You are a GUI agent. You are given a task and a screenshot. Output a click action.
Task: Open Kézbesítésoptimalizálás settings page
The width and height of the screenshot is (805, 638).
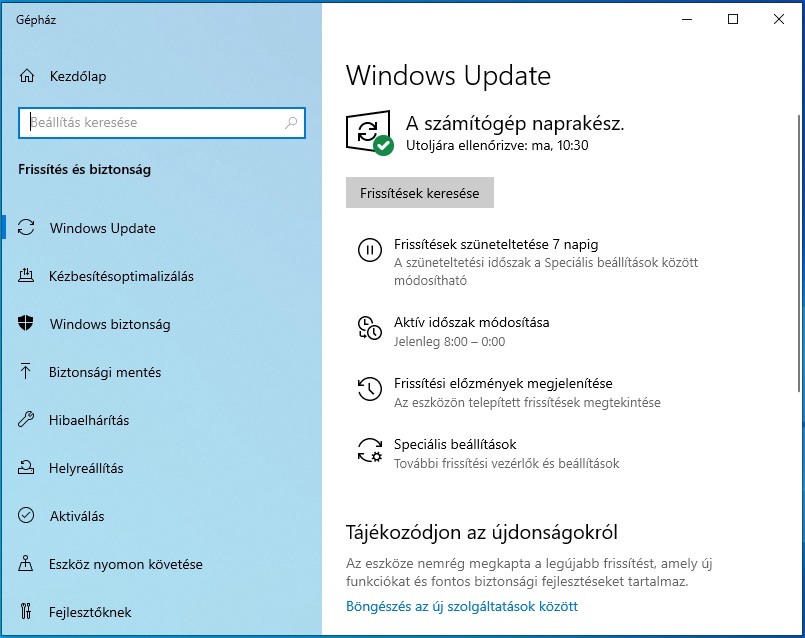122,276
